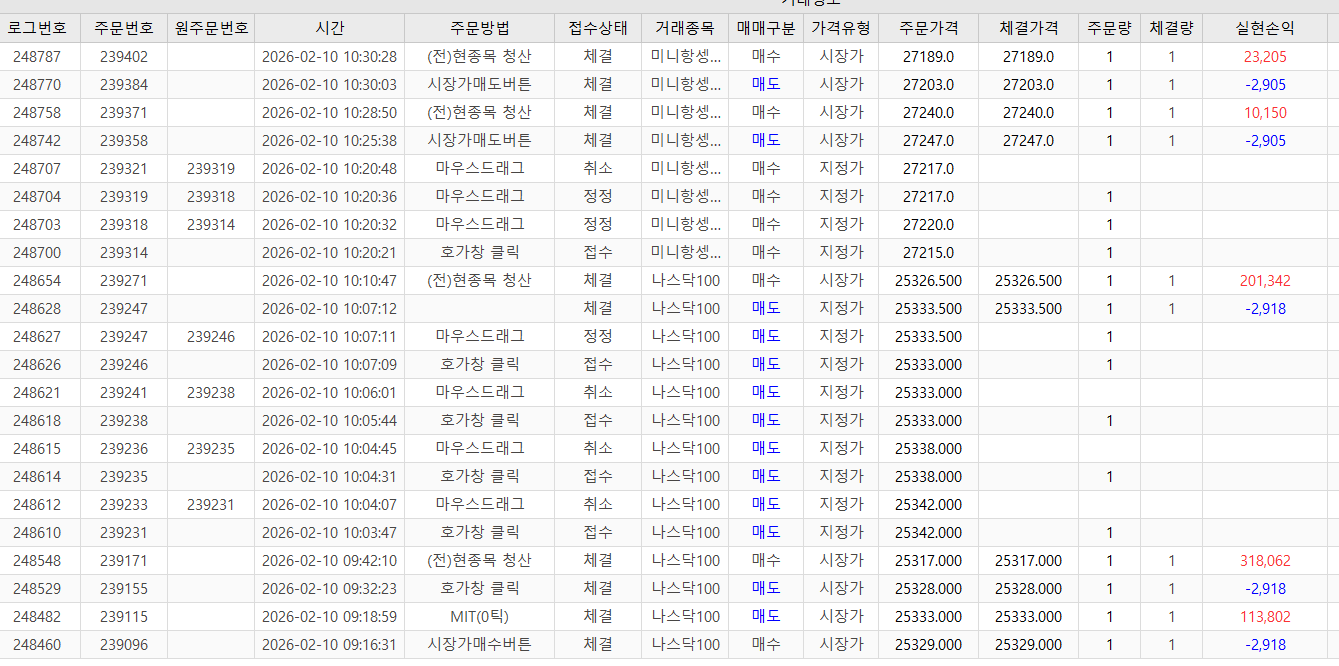Select the MIT(0틱) order method cell

pyautogui.click(x=479, y=617)
